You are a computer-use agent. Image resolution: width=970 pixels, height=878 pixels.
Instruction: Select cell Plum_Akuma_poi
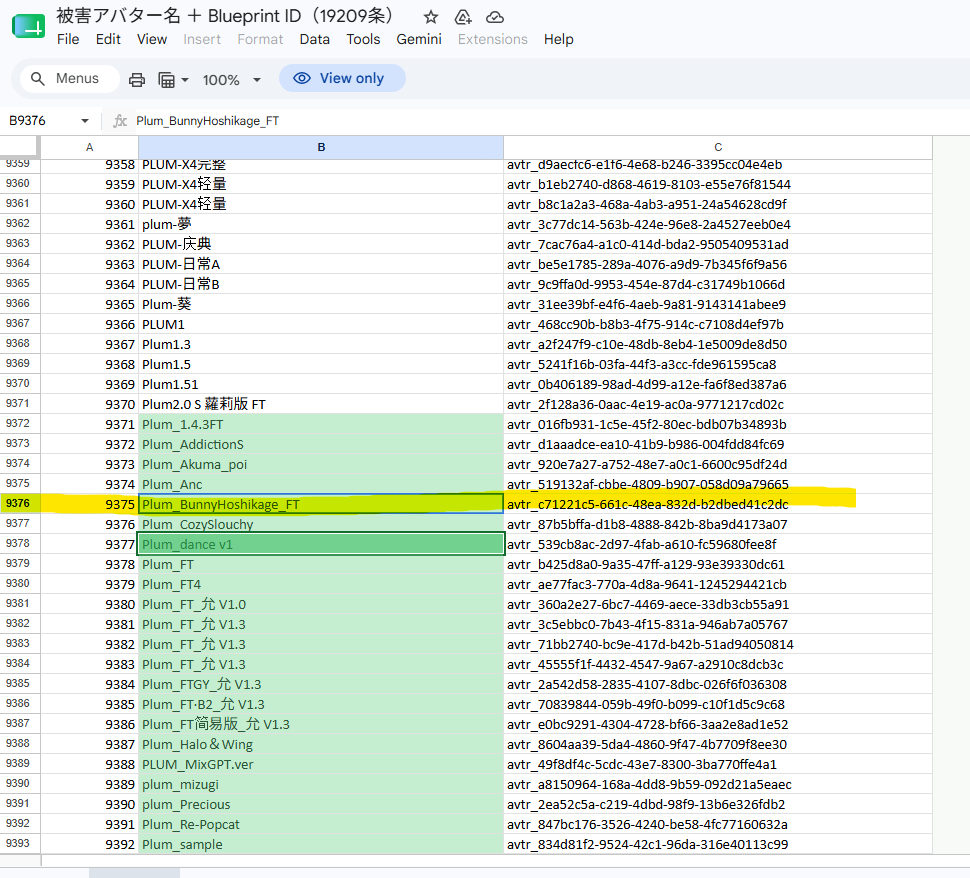click(320, 464)
